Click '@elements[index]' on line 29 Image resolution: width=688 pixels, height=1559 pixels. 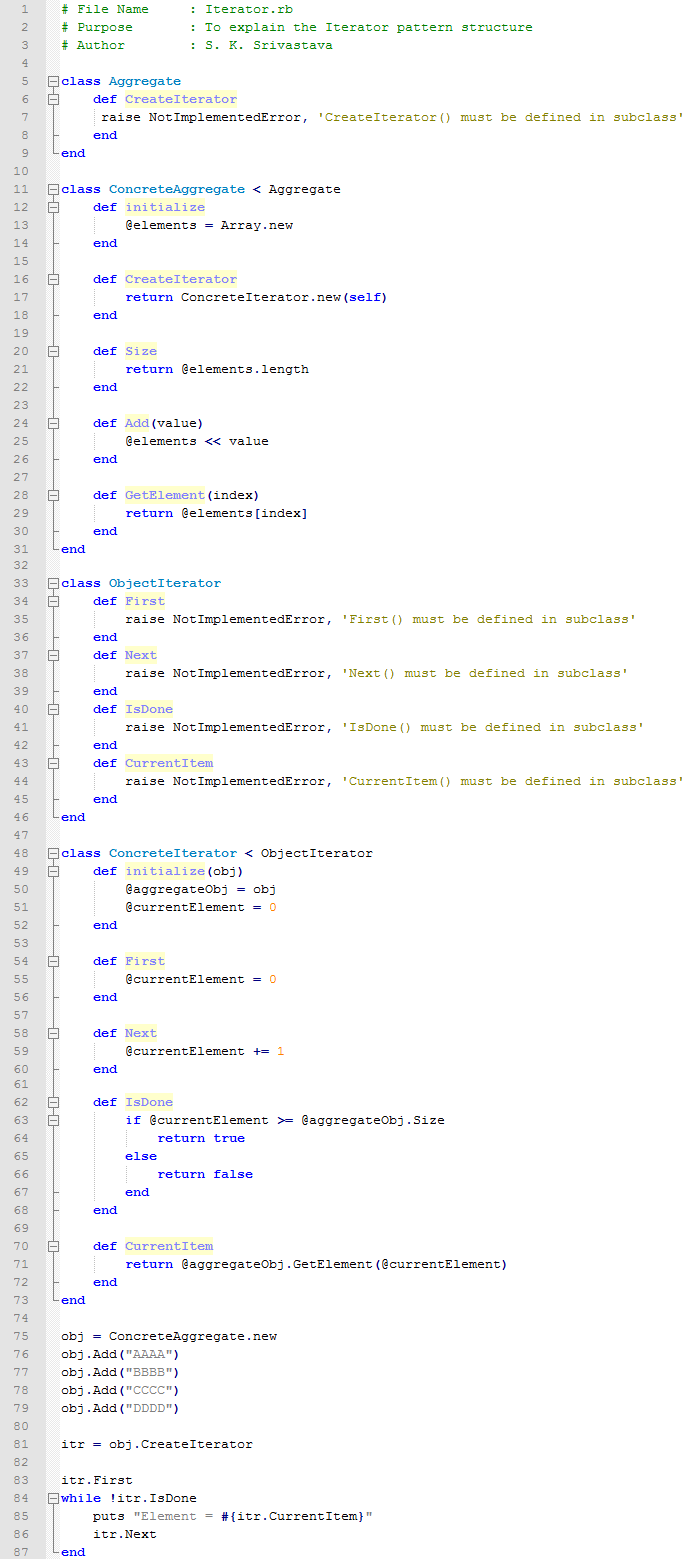pyautogui.click(x=245, y=513)
